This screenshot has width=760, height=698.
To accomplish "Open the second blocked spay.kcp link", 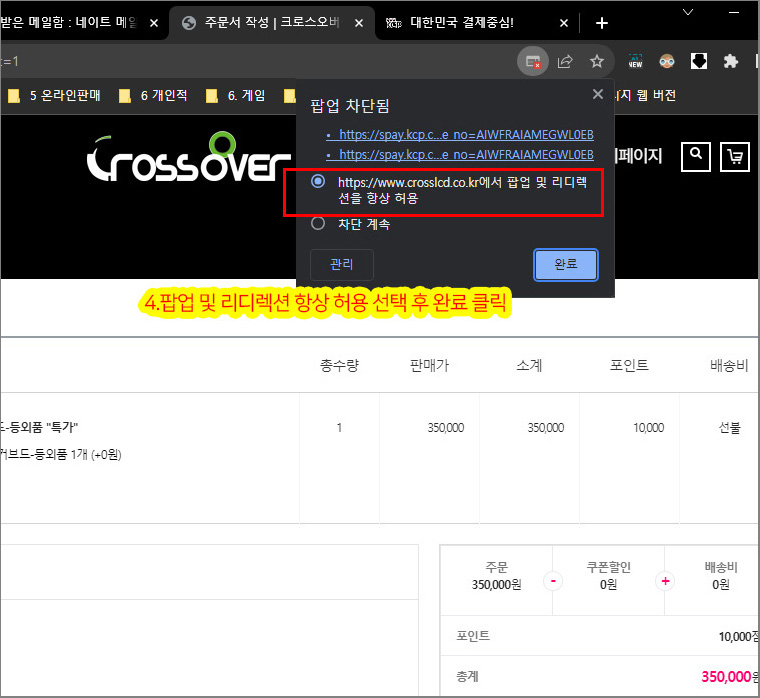I will [x=466, y=155].
